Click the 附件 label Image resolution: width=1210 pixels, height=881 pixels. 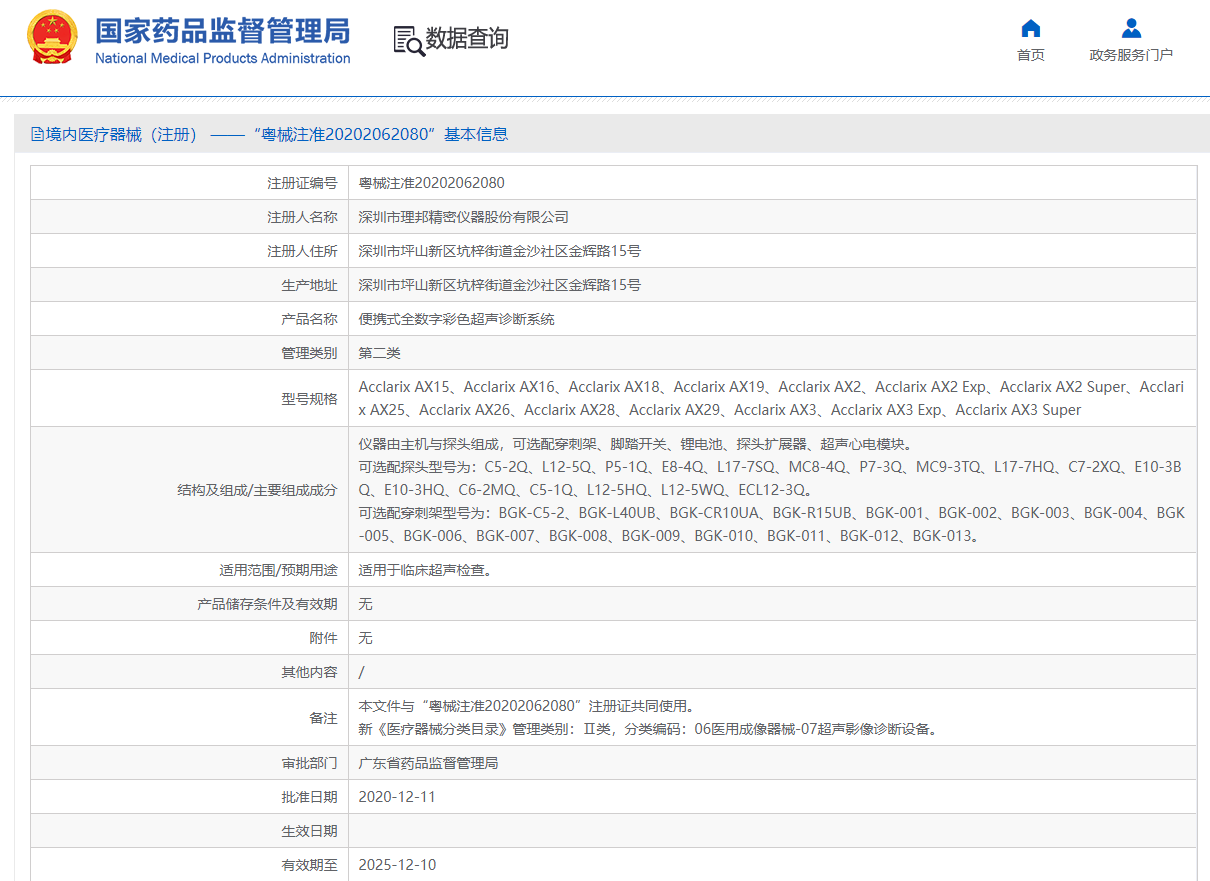[x=323, y=638]
